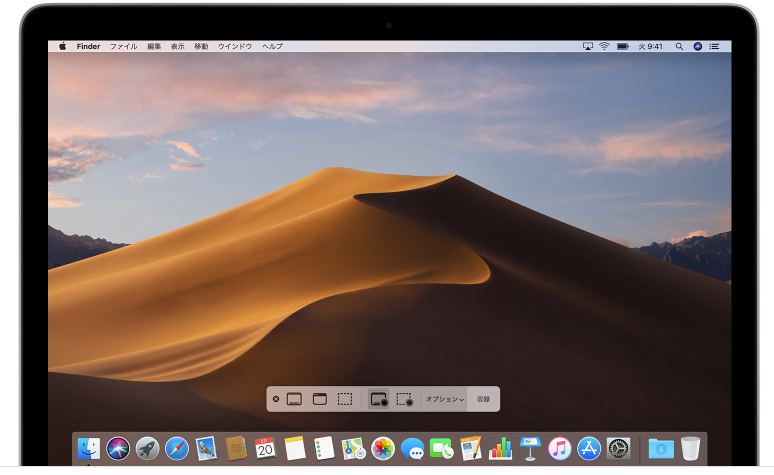
Task: Open the 移動 menu
Action: pos(201,46)
